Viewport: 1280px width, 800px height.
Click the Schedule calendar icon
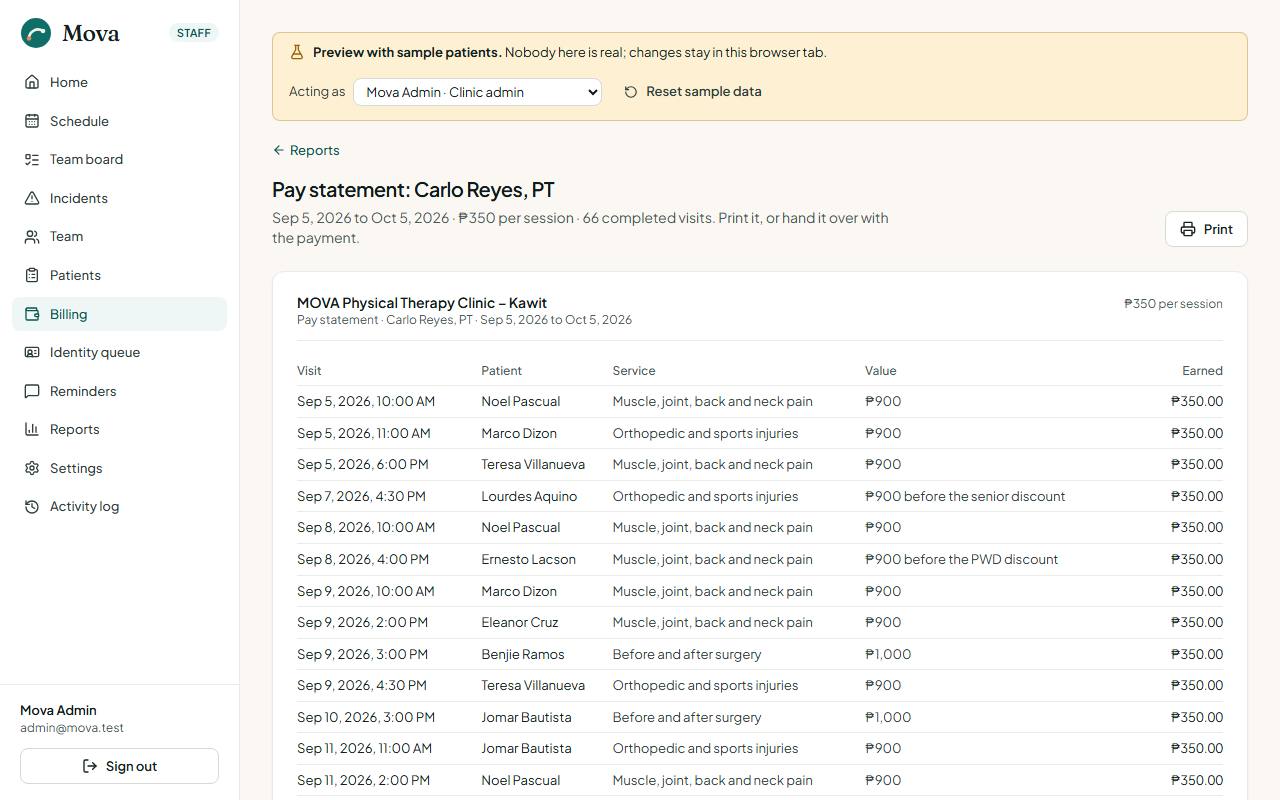coord(32,121)
